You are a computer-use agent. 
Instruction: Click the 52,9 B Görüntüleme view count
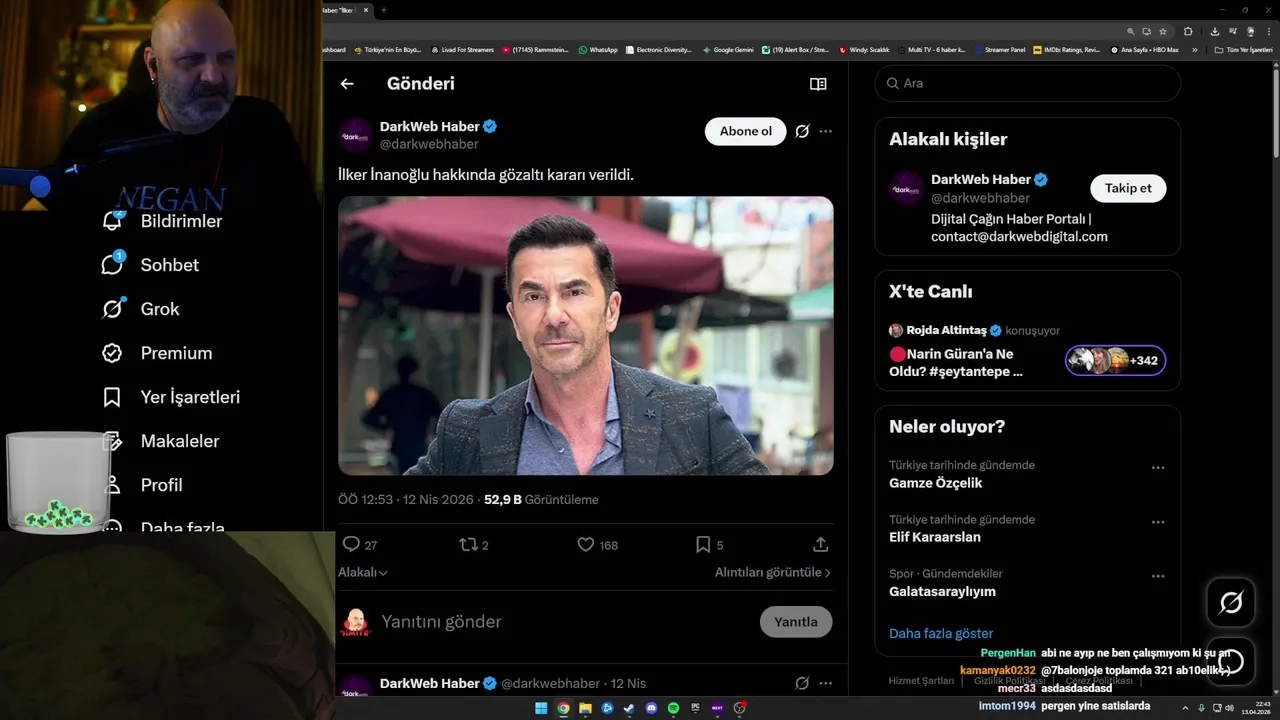(x=541, y=499)
